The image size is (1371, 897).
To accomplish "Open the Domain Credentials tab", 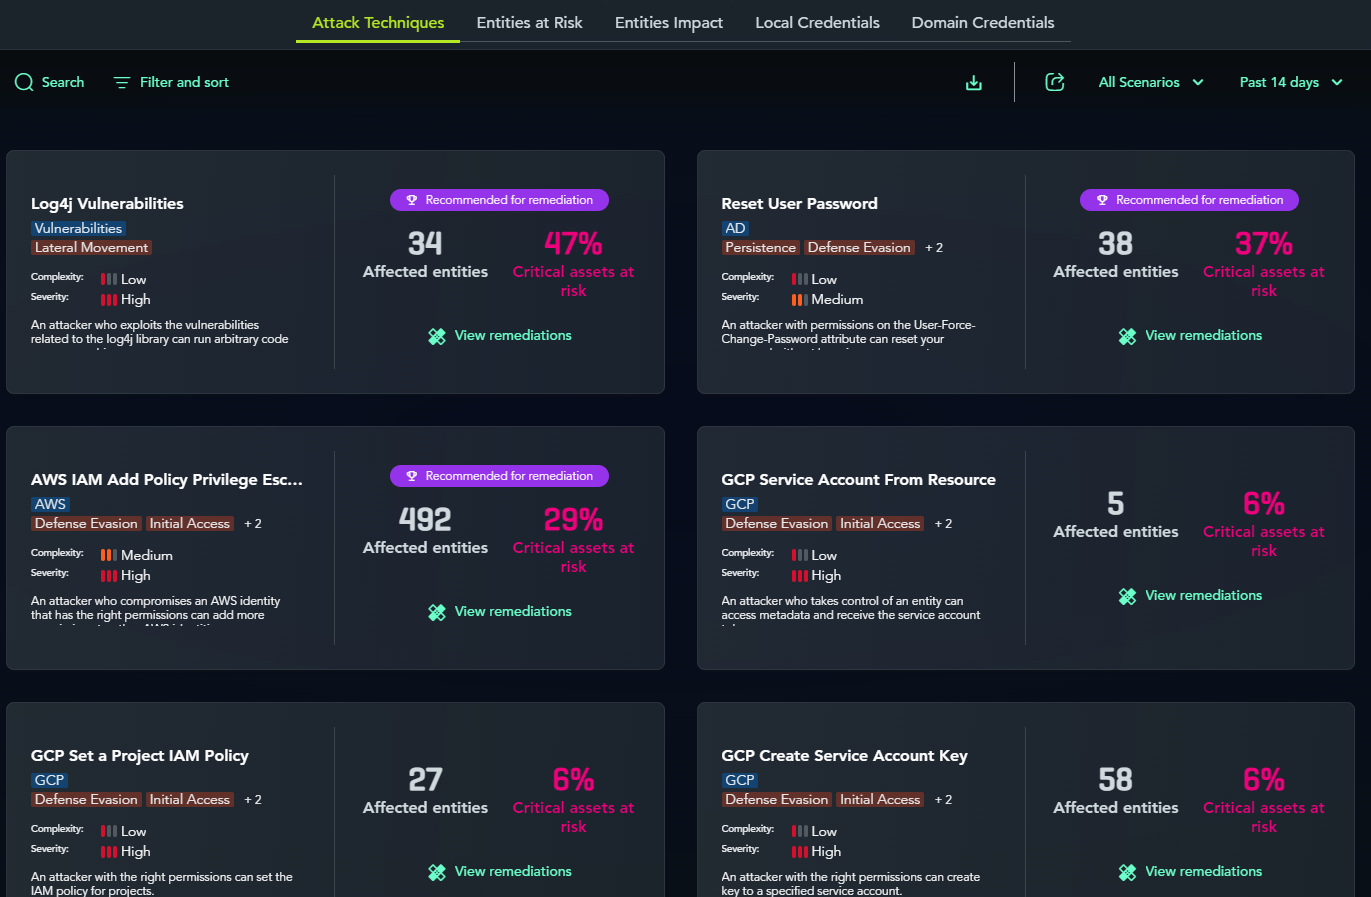I will [983, 22].
